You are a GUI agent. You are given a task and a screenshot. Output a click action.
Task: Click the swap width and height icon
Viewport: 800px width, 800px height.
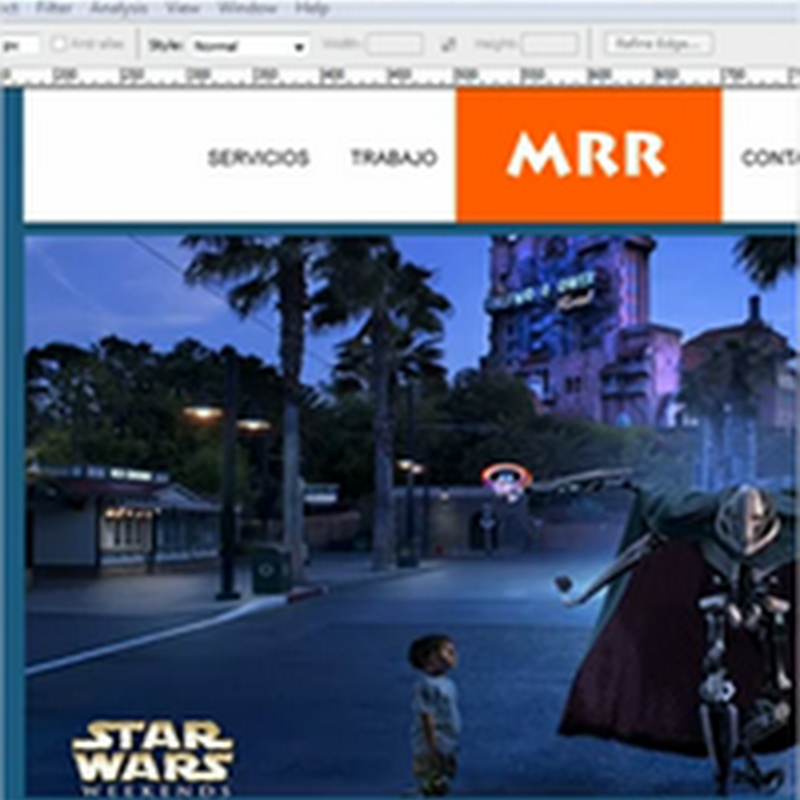(x=449, y=45)
